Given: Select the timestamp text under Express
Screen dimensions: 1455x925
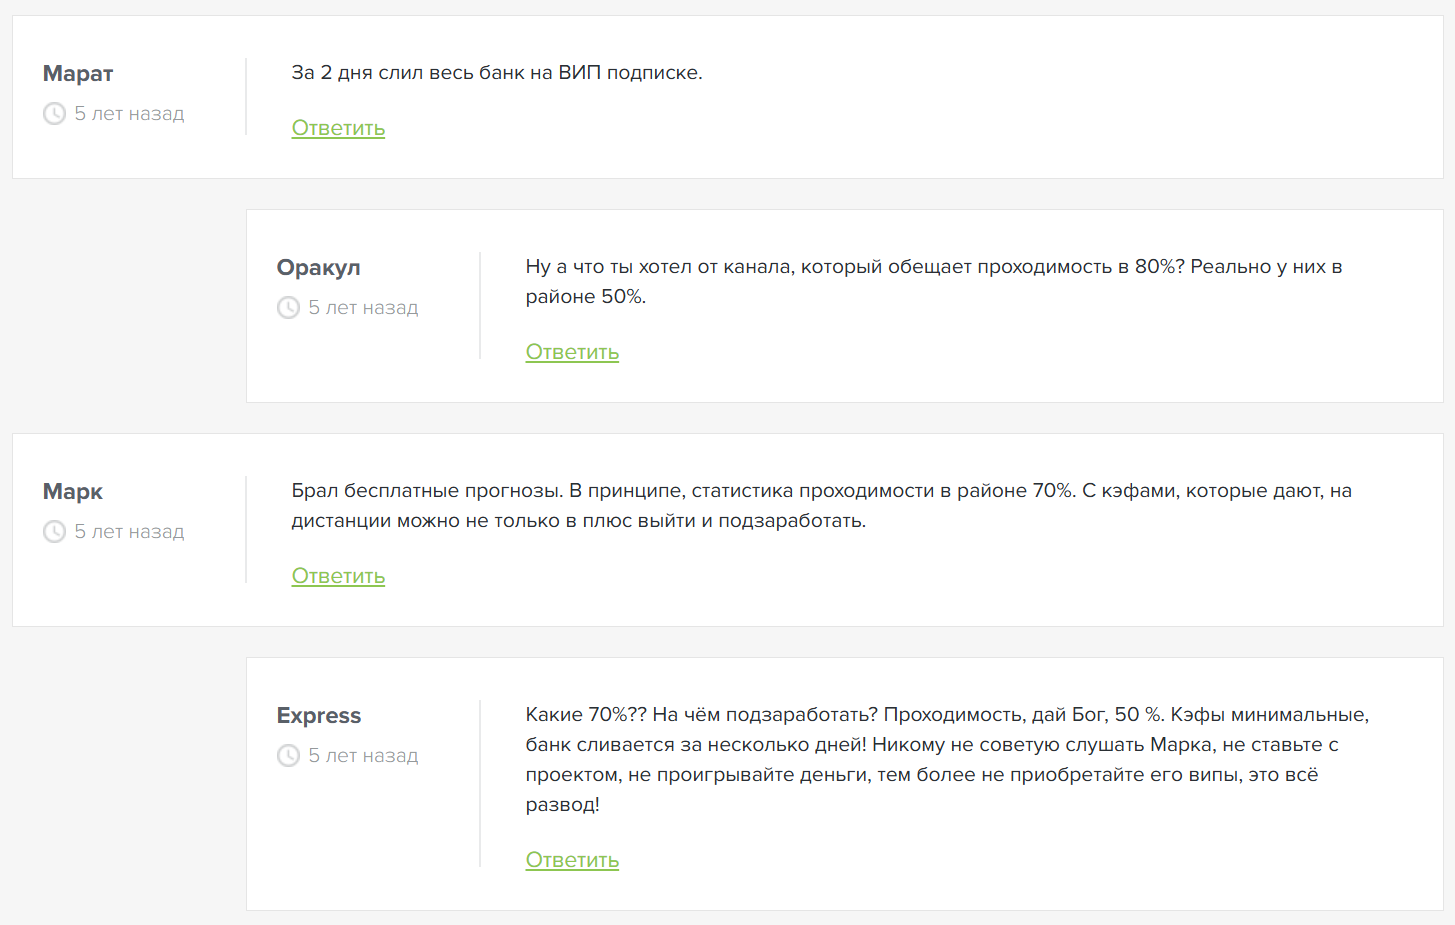Looking at the screenshot, I should pyautogui.click(x=363, y=755).
